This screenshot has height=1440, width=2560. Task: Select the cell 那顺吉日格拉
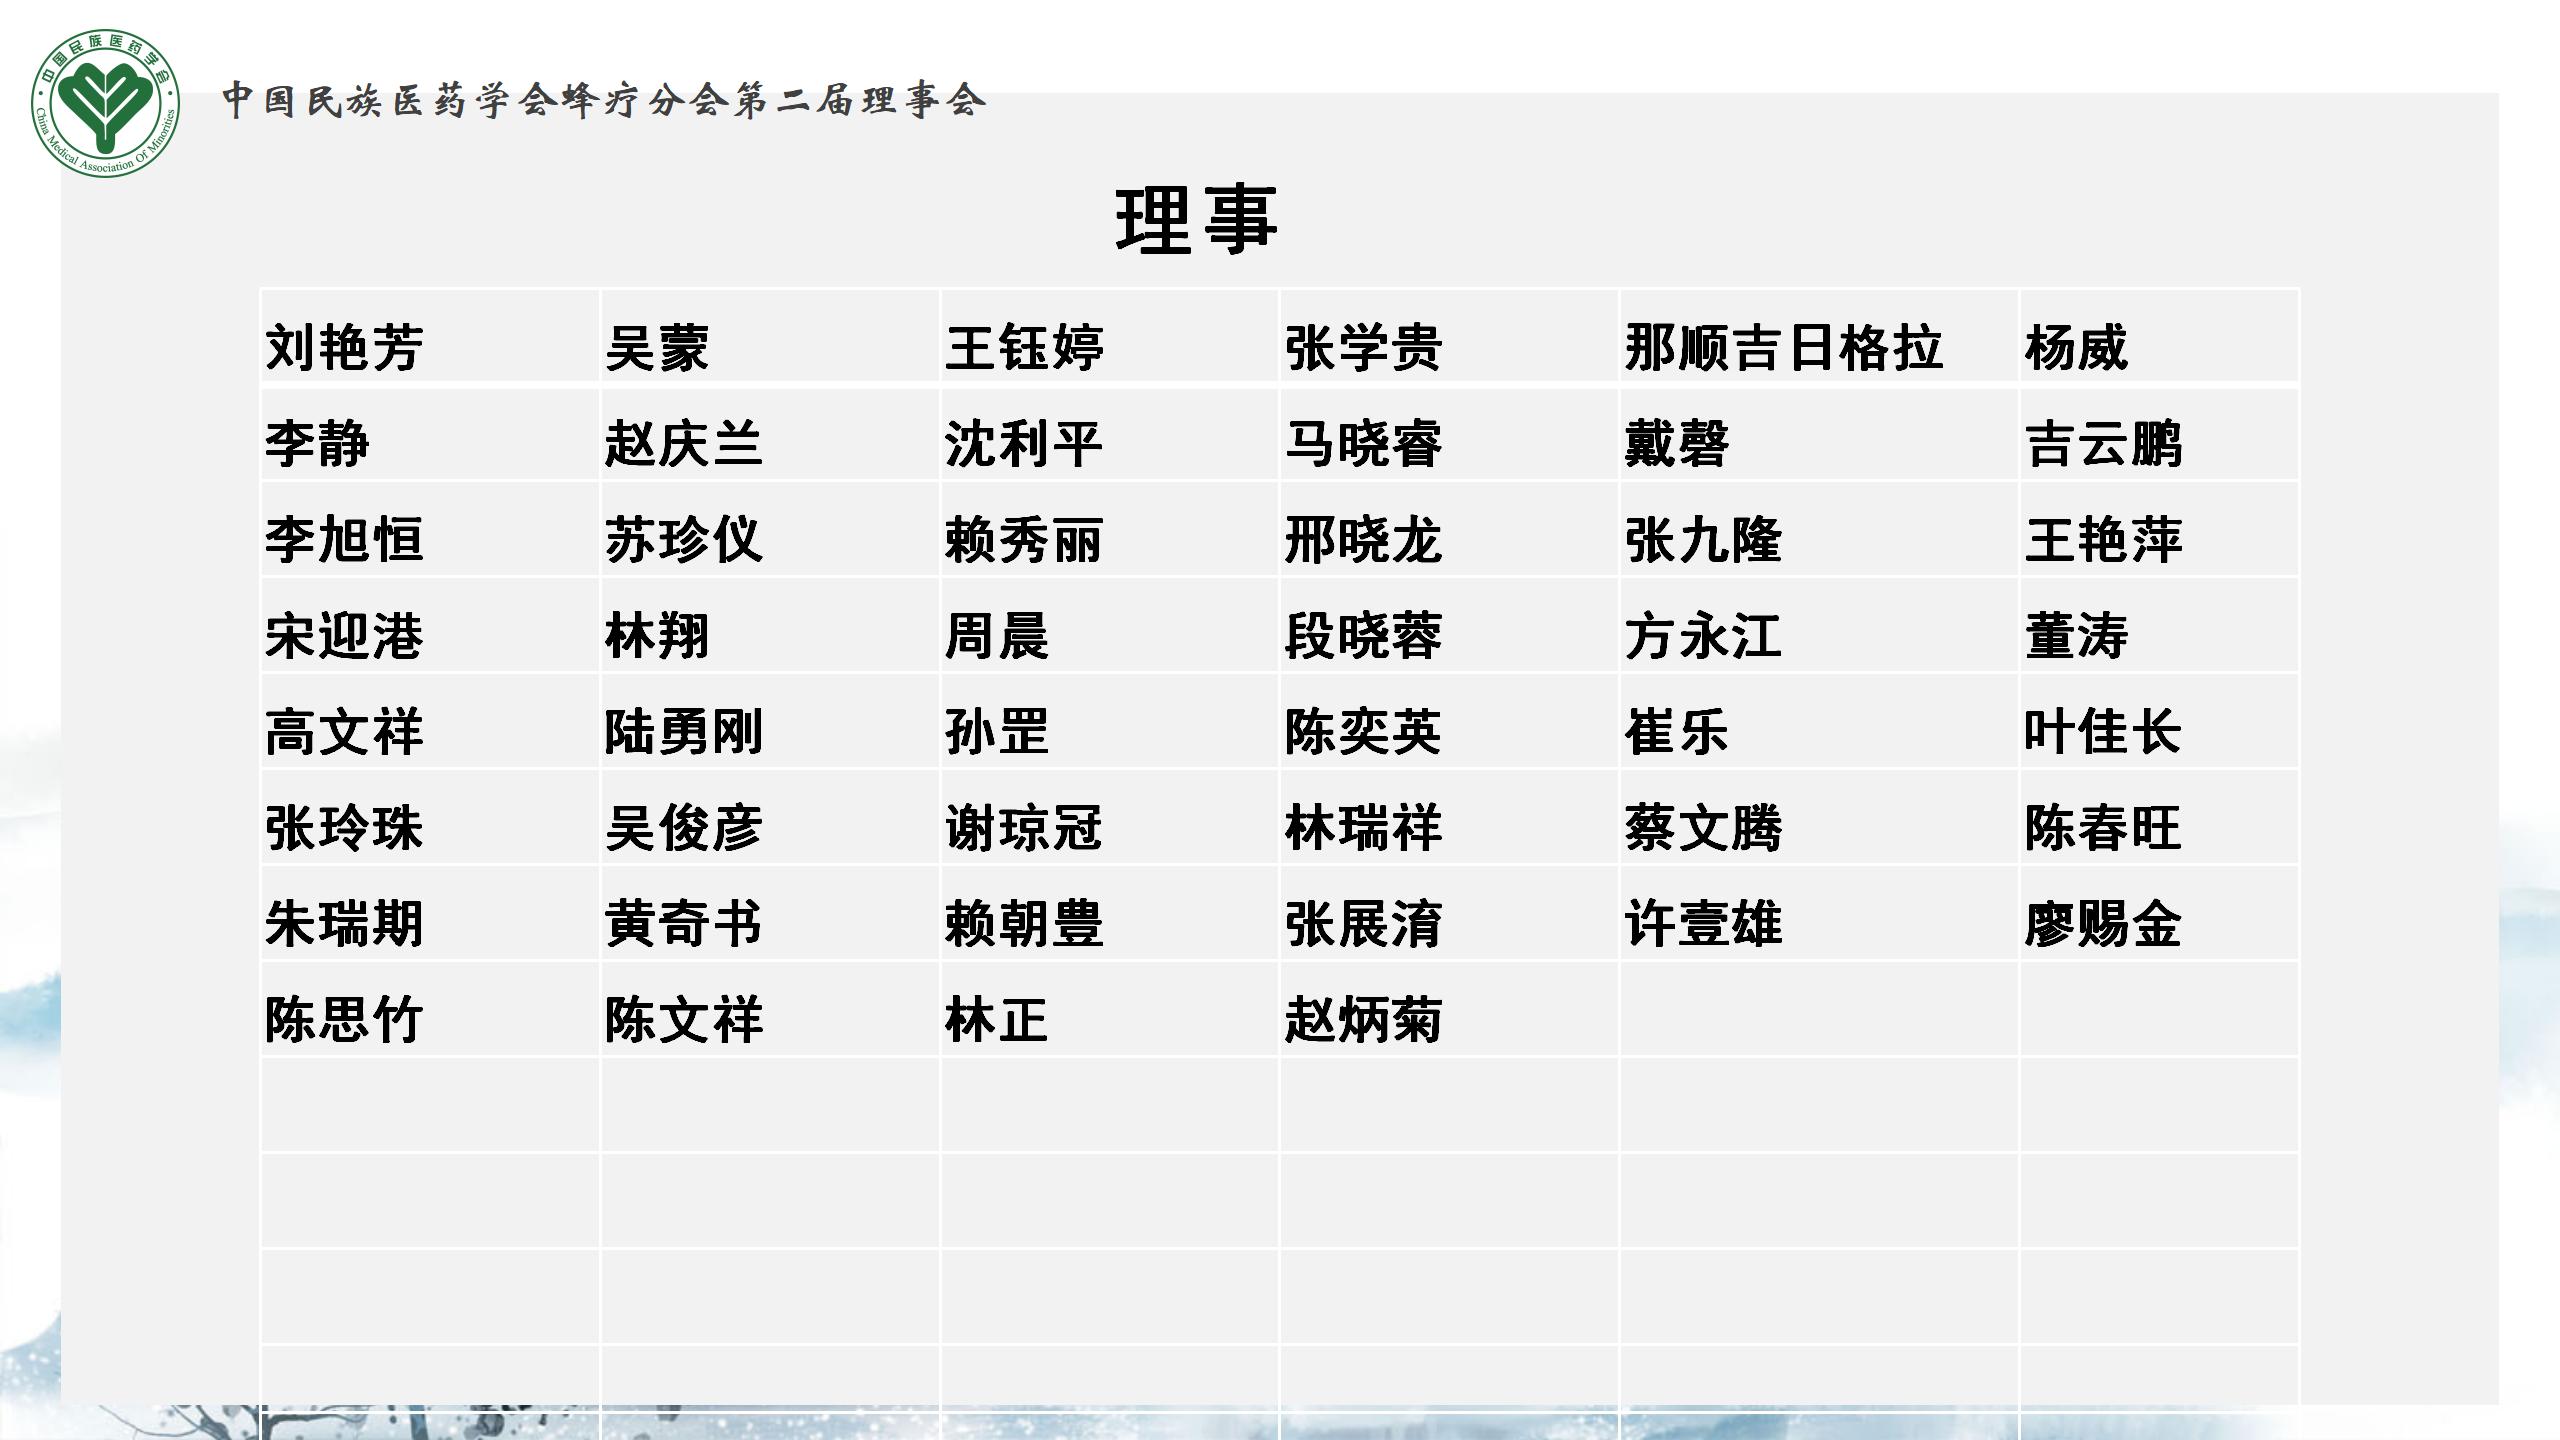click(1783, 348)
